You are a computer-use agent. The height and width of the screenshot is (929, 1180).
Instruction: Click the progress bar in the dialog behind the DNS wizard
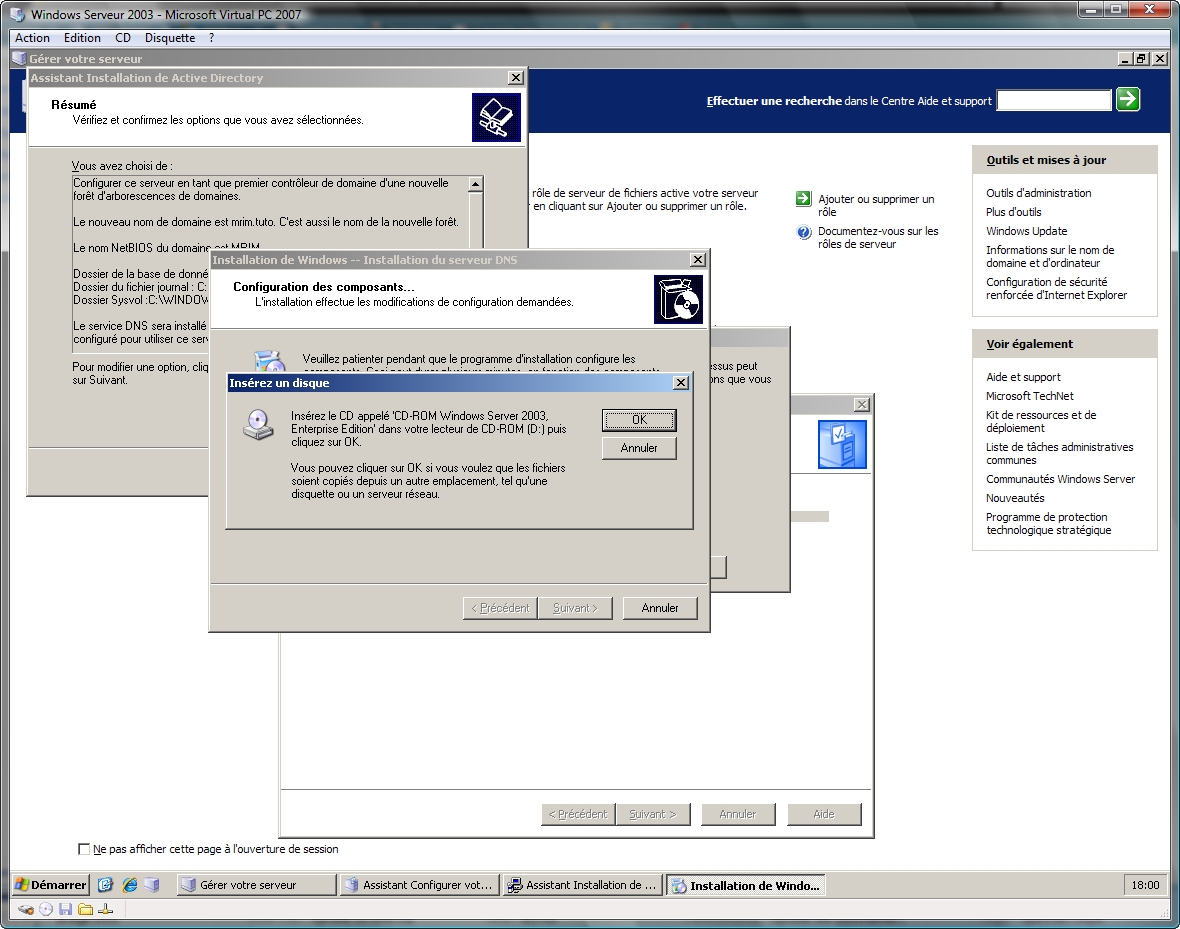tap(810, 516)
